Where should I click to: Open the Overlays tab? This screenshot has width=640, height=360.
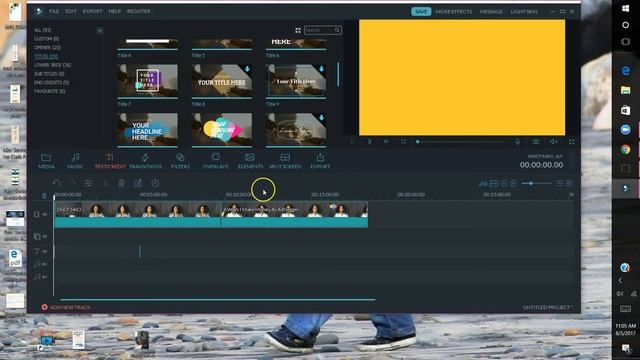point(216,161)
